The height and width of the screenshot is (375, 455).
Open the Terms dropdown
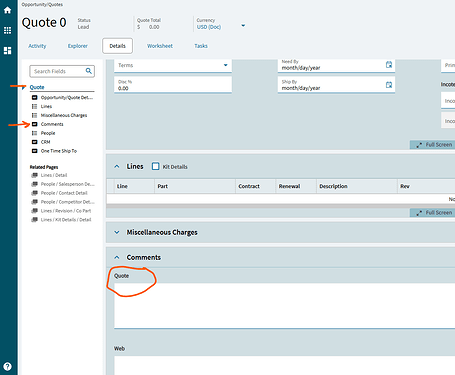(x=173, y=66)
